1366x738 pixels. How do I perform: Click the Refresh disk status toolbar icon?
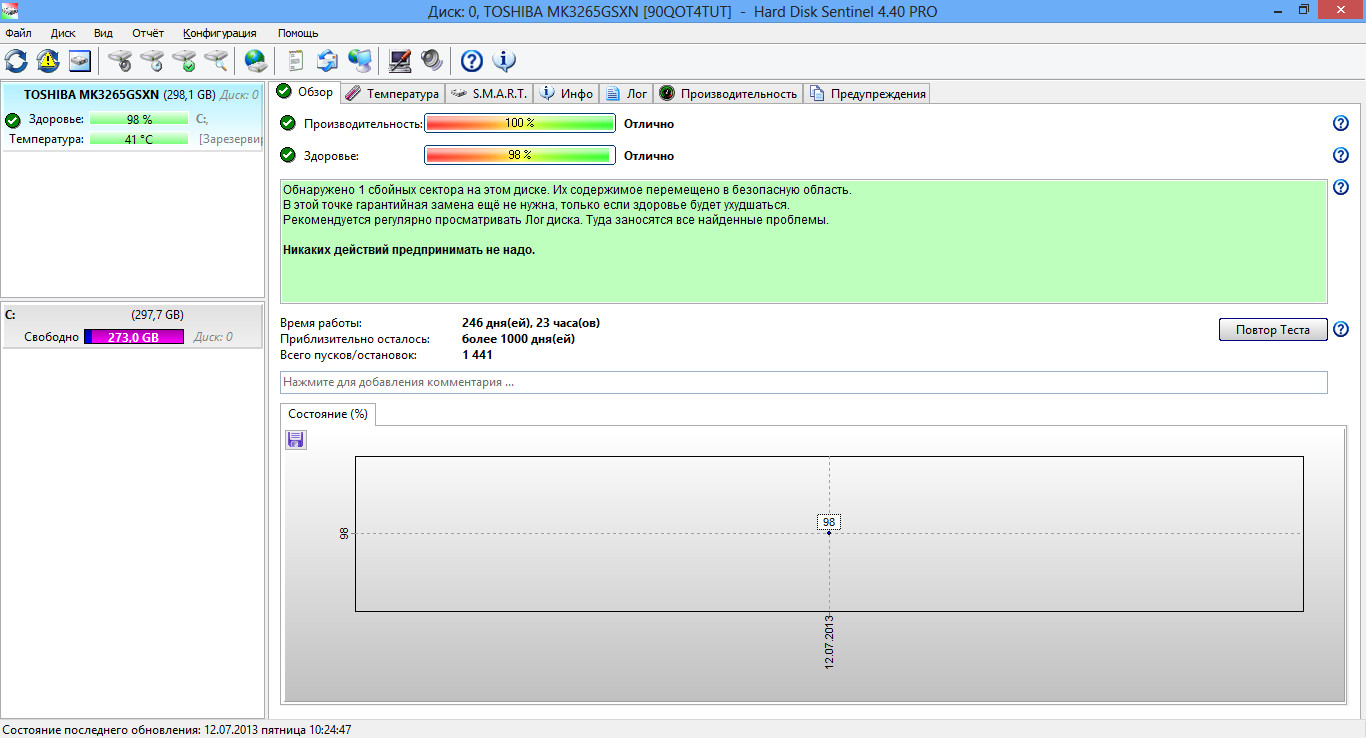pos(16,61)
